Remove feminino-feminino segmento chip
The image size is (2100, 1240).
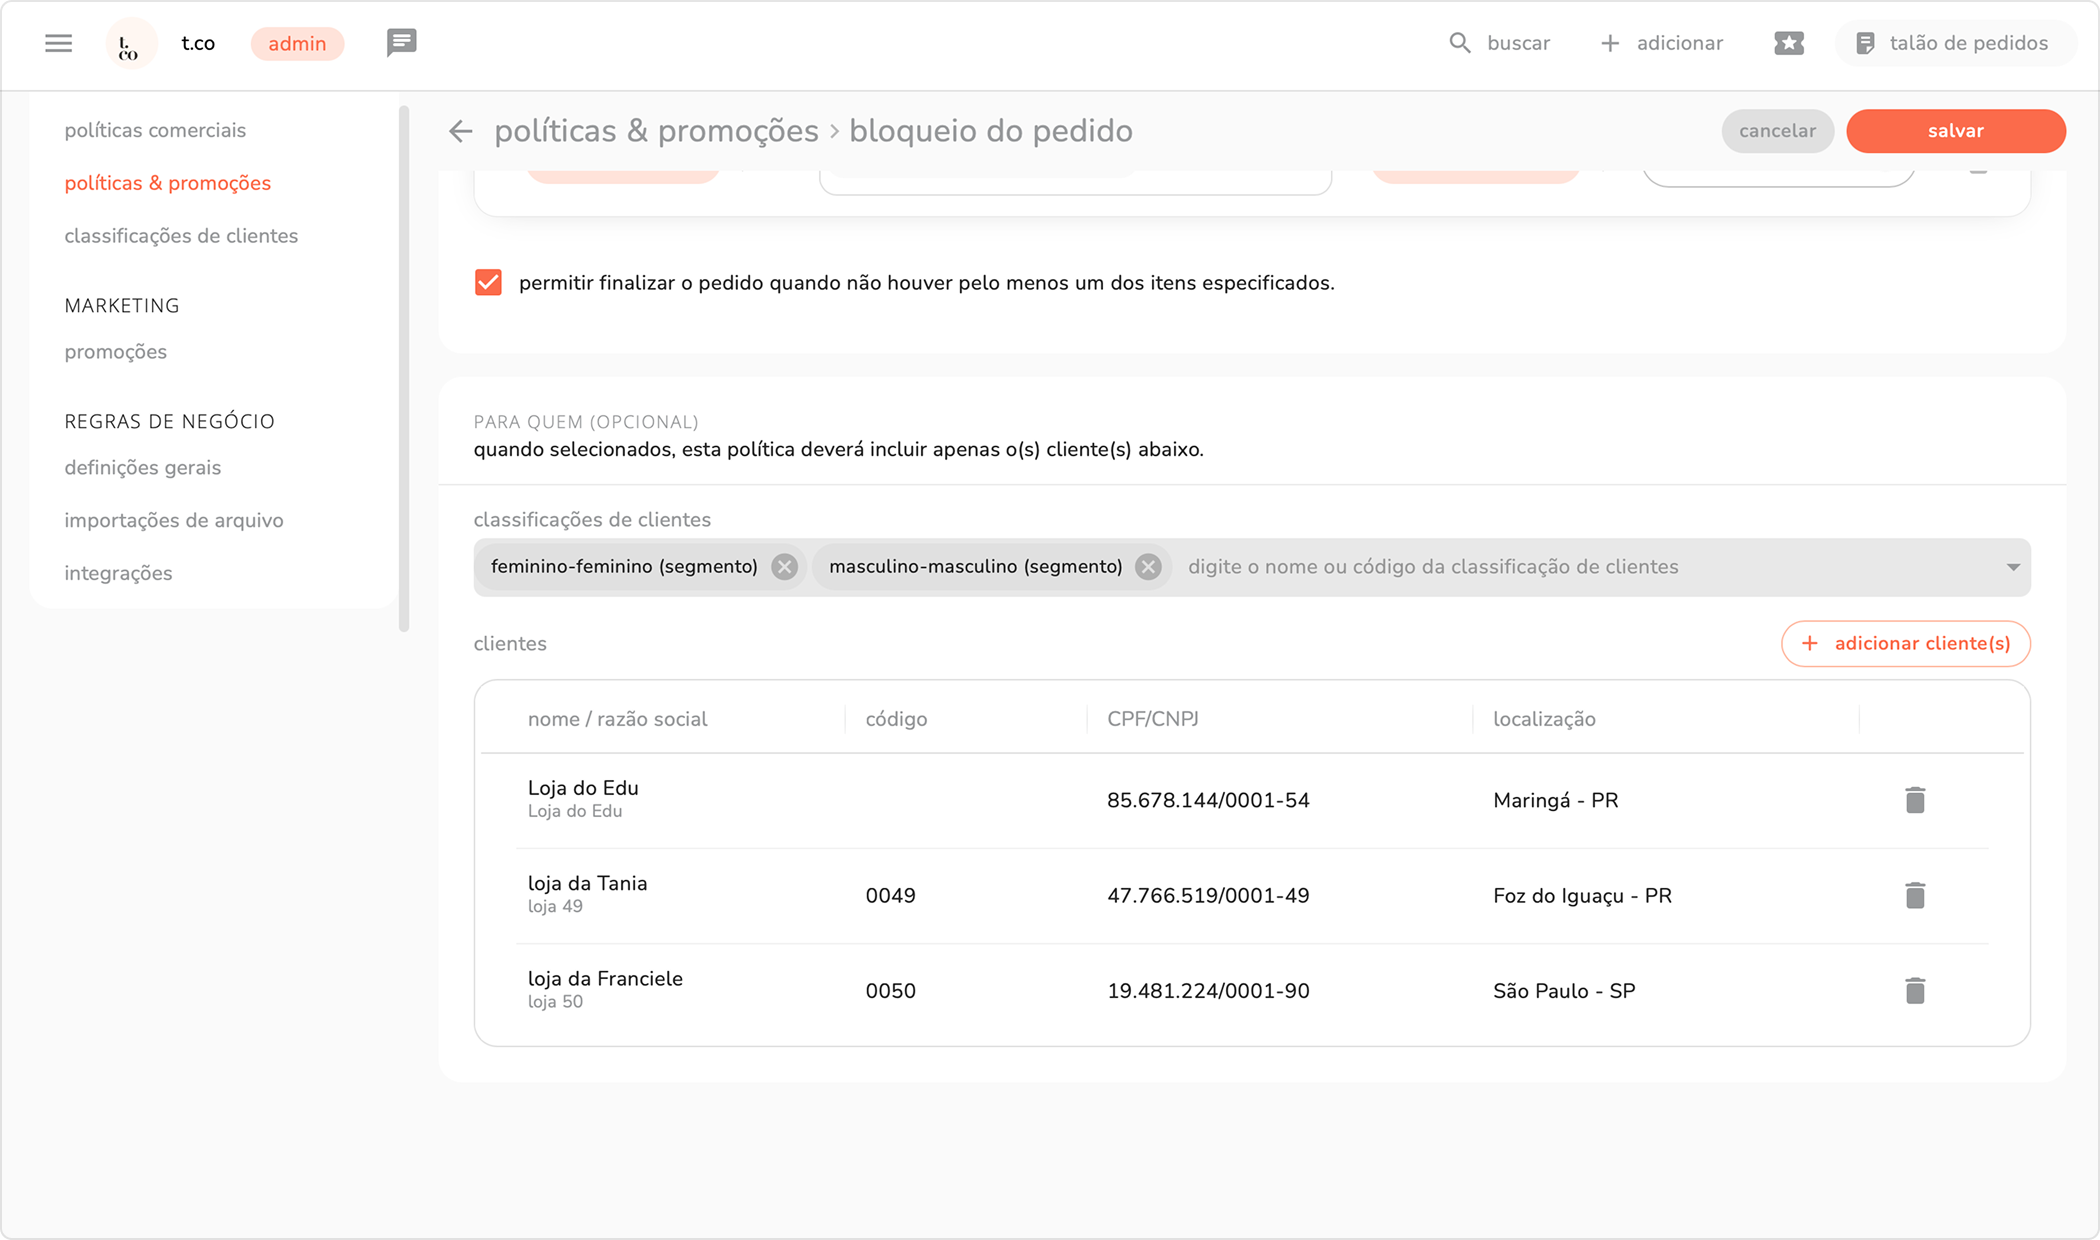click(785, 567)
